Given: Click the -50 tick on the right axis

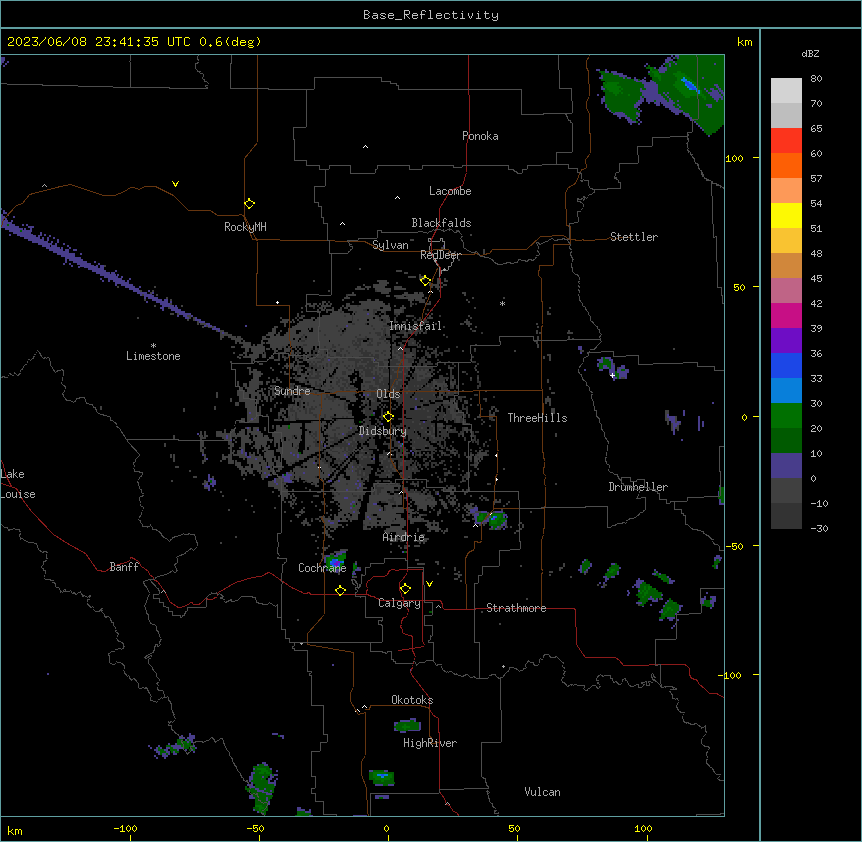Looking at the screenshot, I should point(734,546).
